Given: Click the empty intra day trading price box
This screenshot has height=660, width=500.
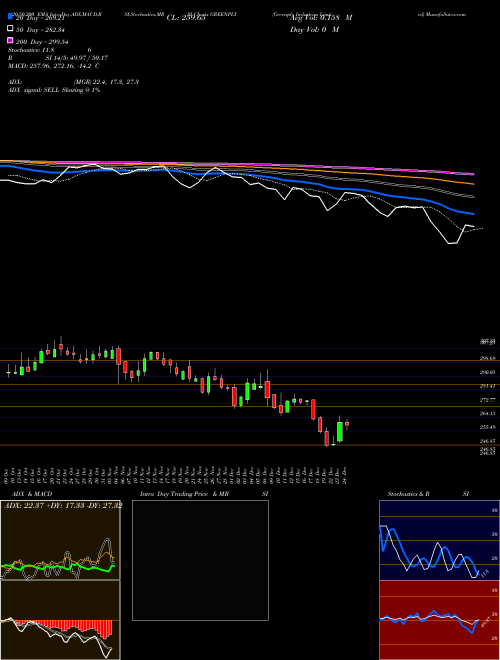Looking at the screenshot, I should (200, 560).
